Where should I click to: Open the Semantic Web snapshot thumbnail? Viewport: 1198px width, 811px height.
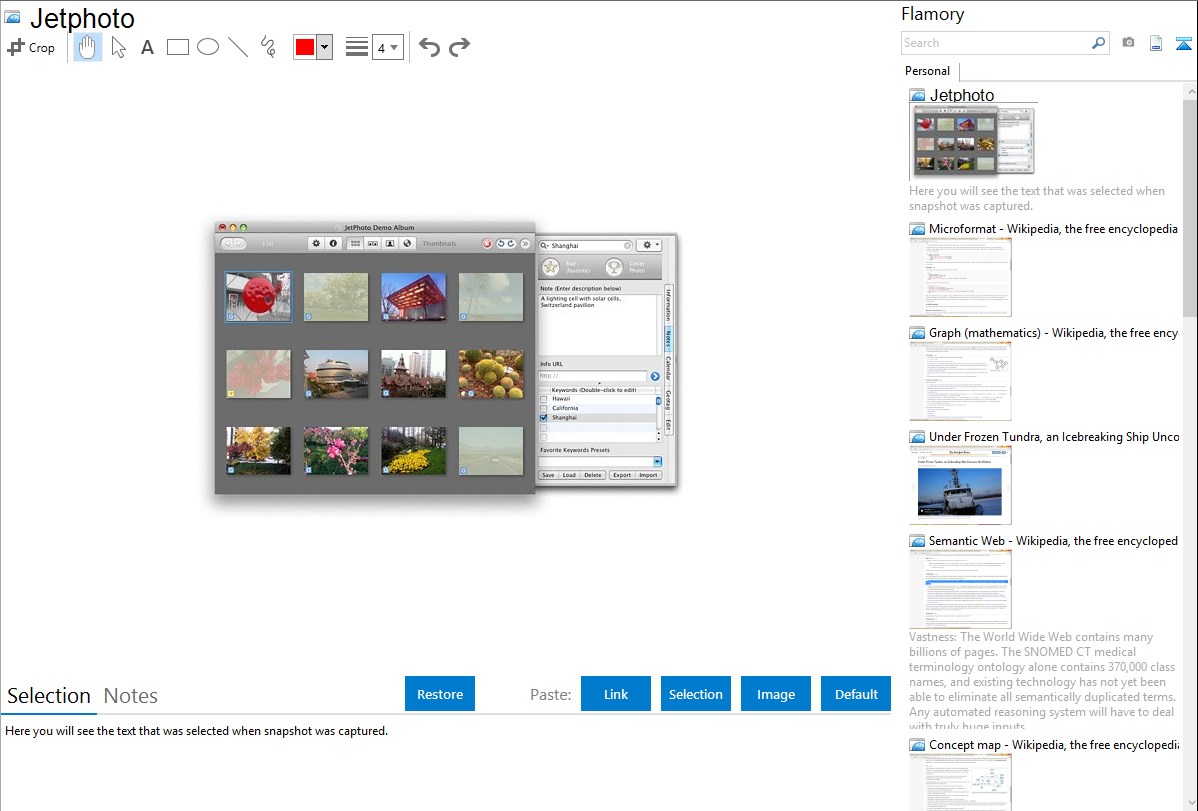(x=960, y=589)
